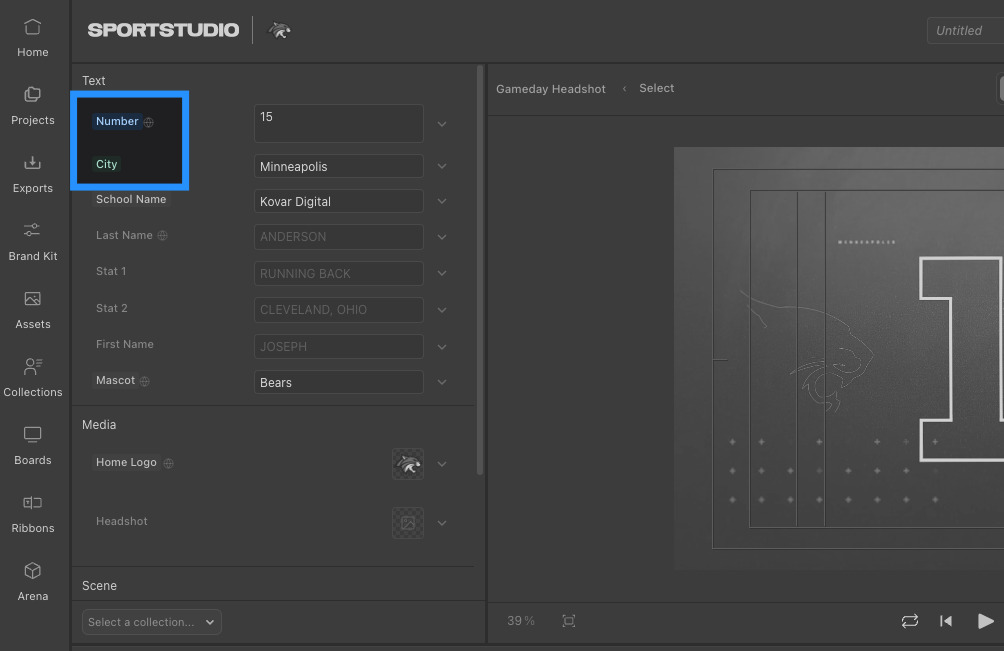Viewport: 1004px width, 651px height.
Task: Click the Number input showing 15
Action: [x=339, y=123]
